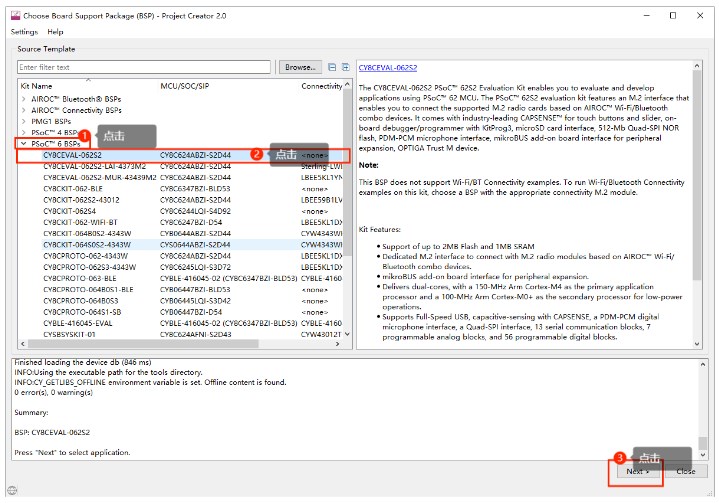Image resolution: width=719 pixels, height=503 pixels.
Task: Select CY8CKIT-062-BLE kit
Action: point(73,188)
